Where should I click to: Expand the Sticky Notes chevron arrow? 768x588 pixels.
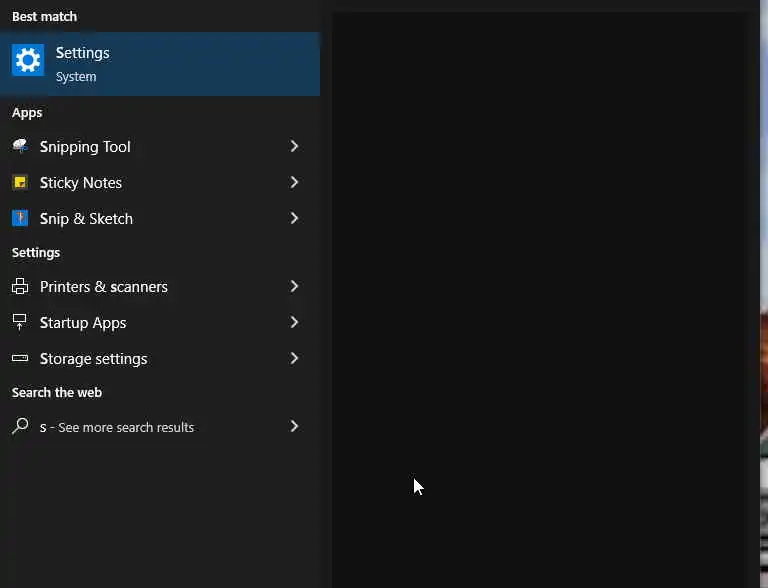tap(294, 183)
